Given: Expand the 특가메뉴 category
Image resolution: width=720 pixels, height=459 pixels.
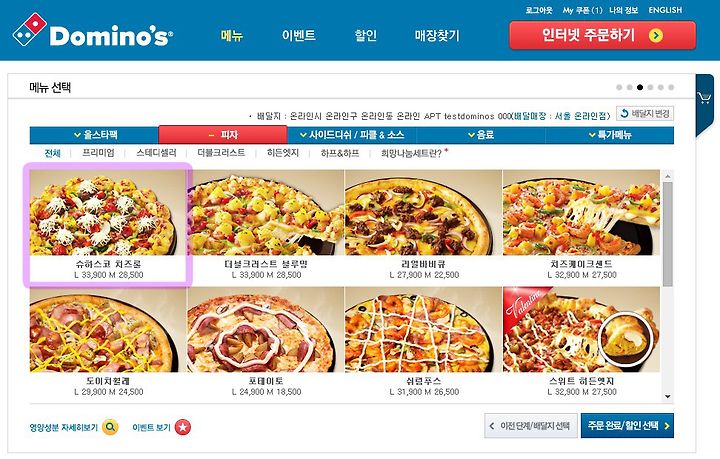Looking at the screenshot, I should (610, 135).
